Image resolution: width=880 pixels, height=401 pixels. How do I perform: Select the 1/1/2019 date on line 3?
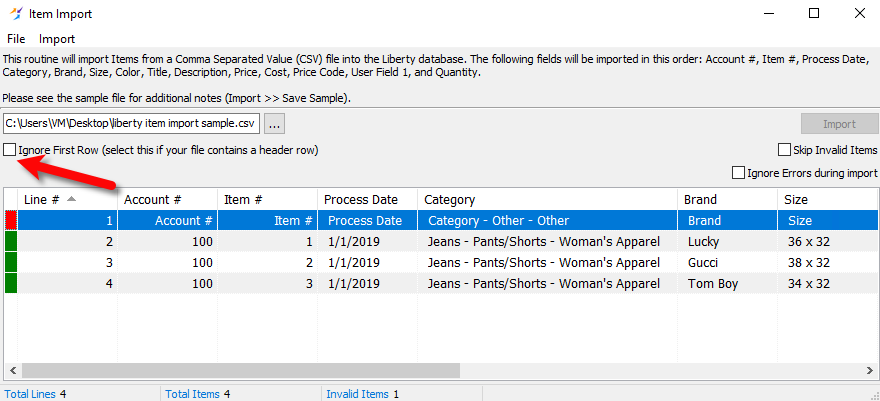point(368,262)
